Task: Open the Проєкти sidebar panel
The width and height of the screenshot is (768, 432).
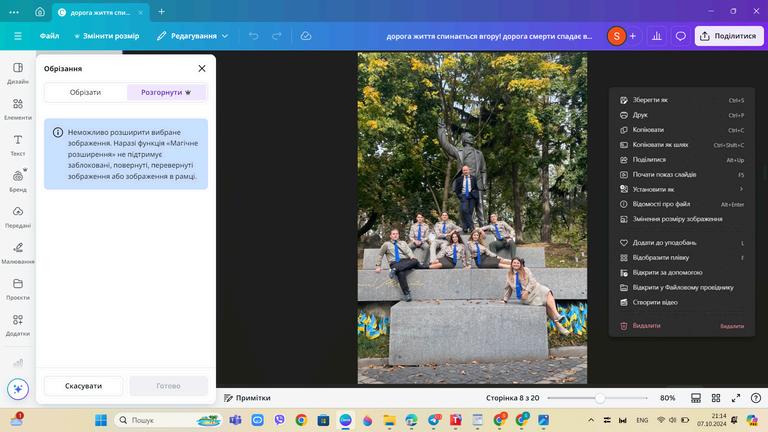Action: coord(18,289)
